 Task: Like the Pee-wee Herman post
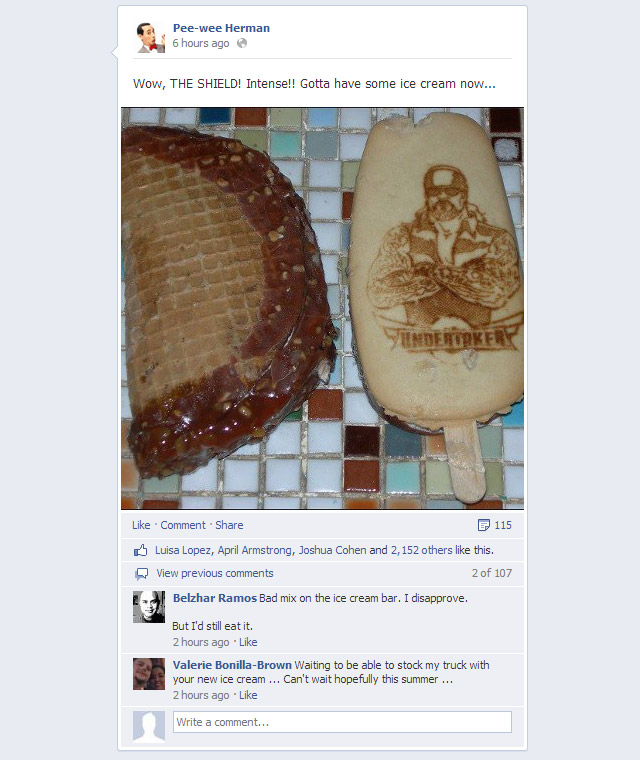[x=141, y=525]
